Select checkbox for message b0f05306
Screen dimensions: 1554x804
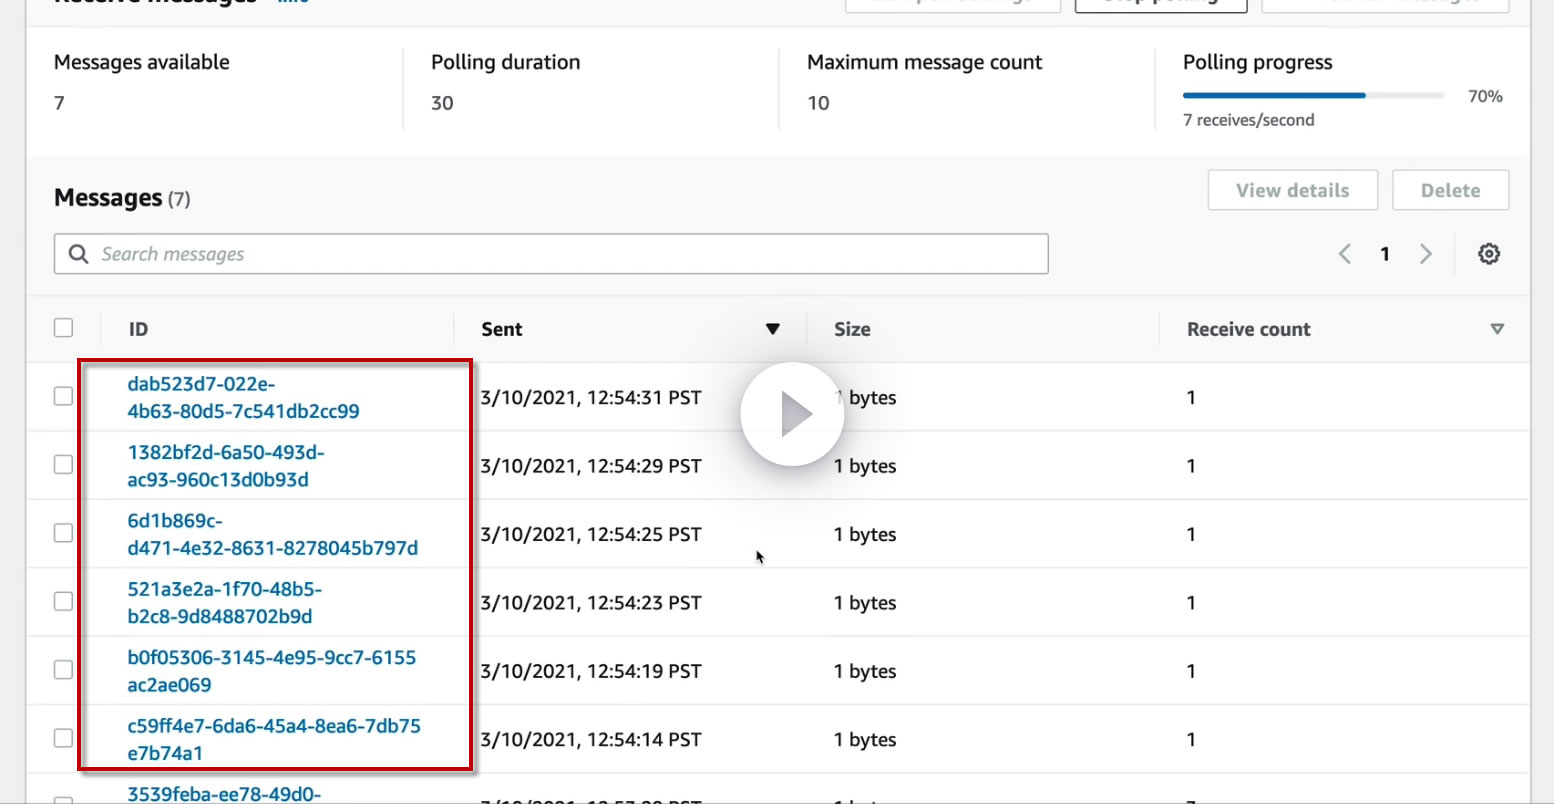63,670
